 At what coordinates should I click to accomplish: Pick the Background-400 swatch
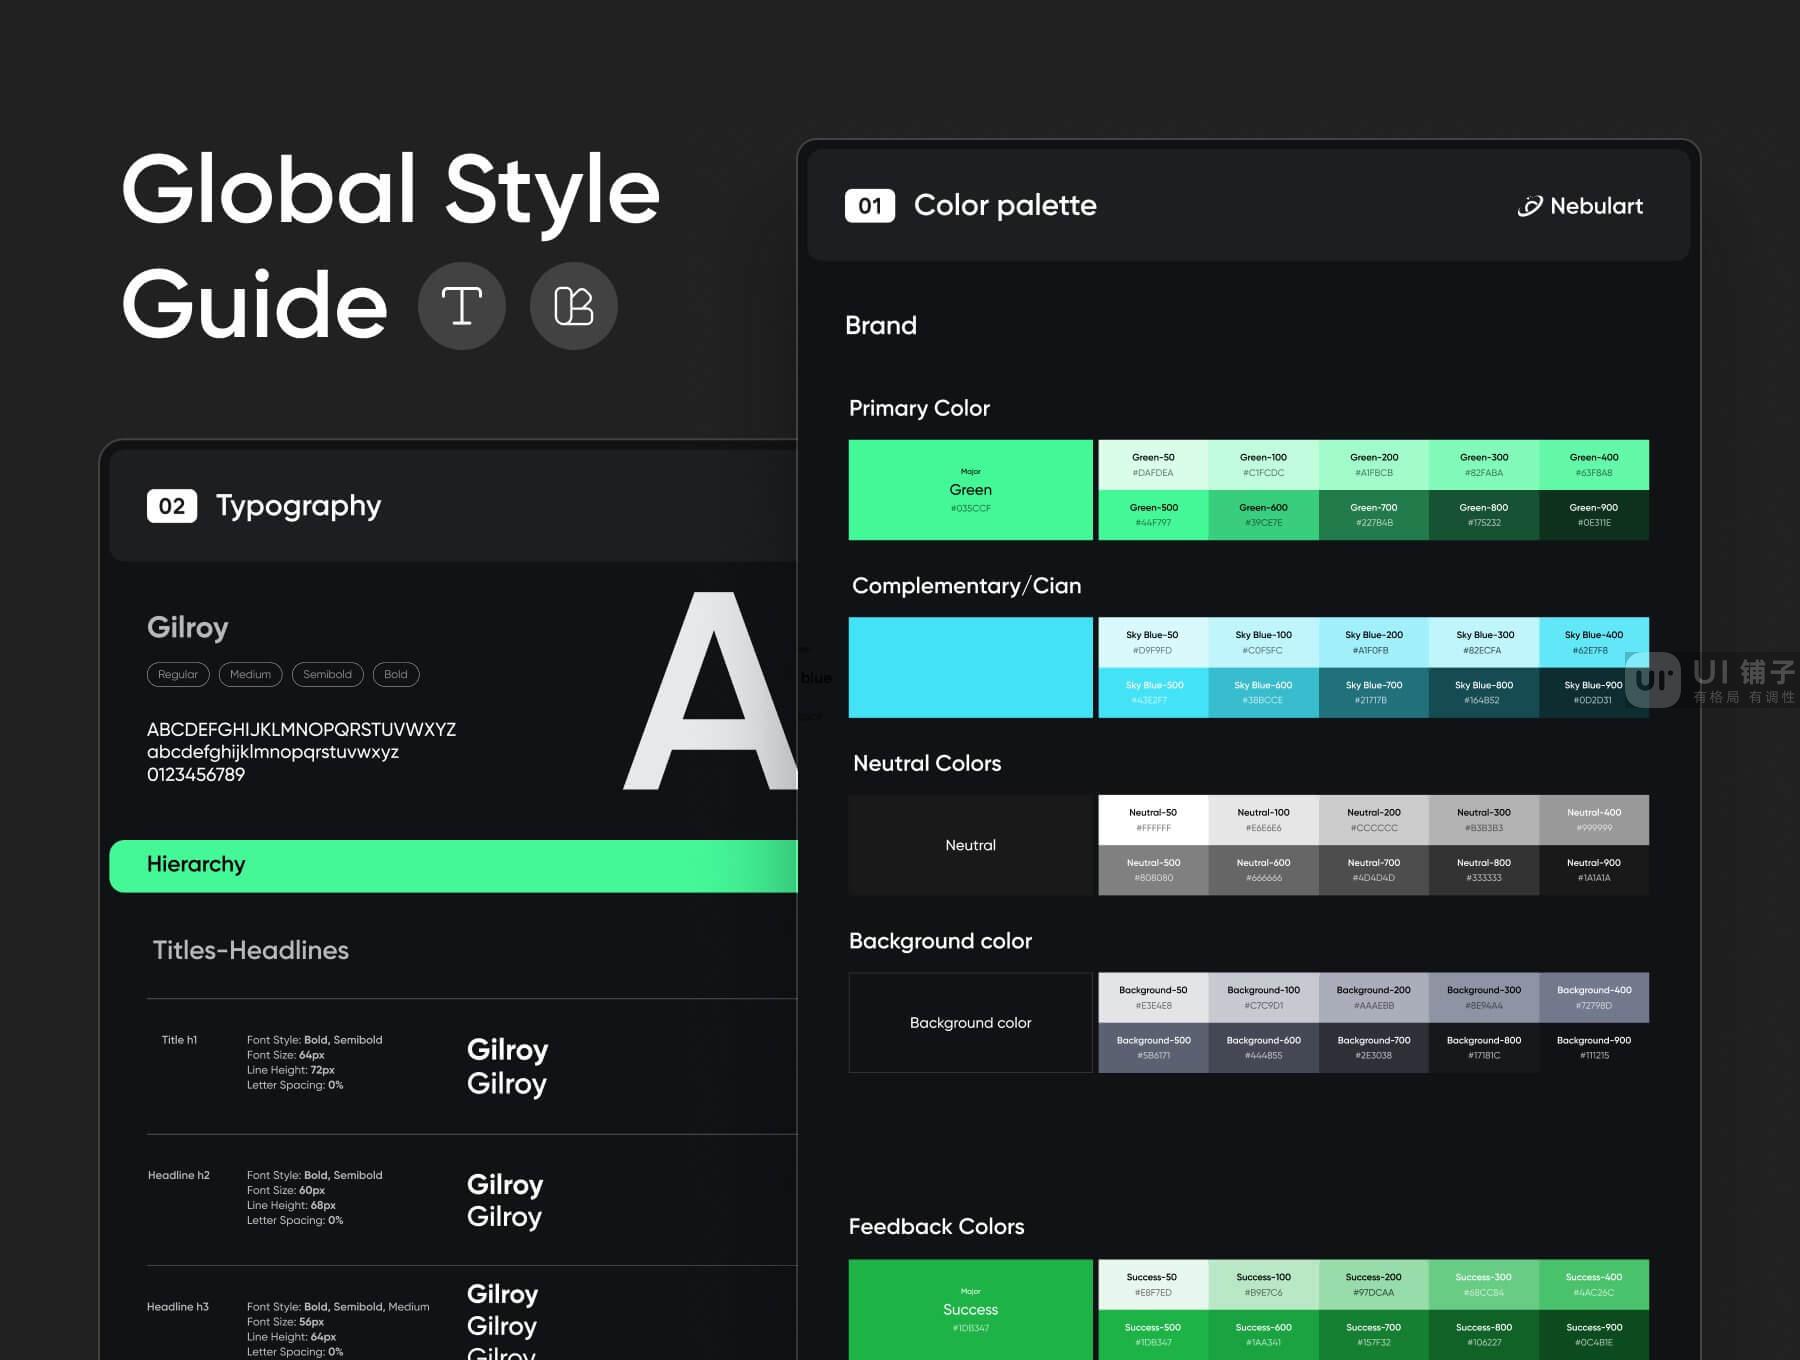pos(1594,998)
